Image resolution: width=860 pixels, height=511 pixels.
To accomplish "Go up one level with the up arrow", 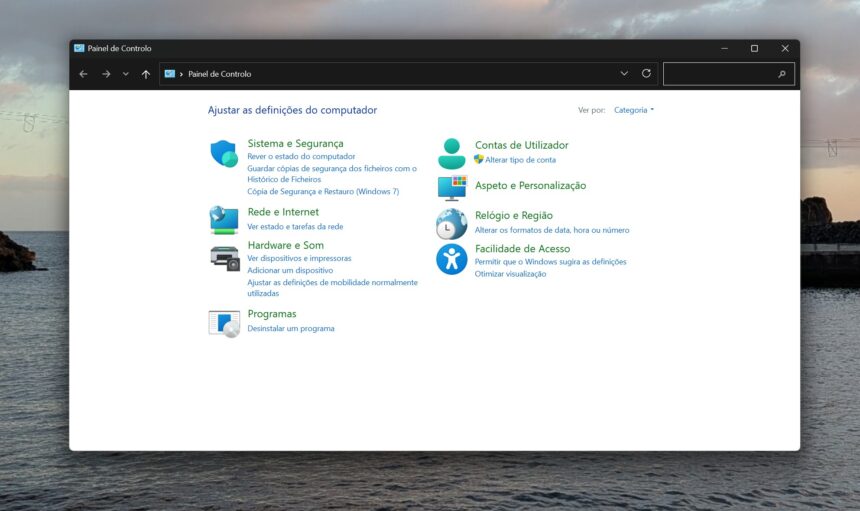I will [x=145, y=74].
